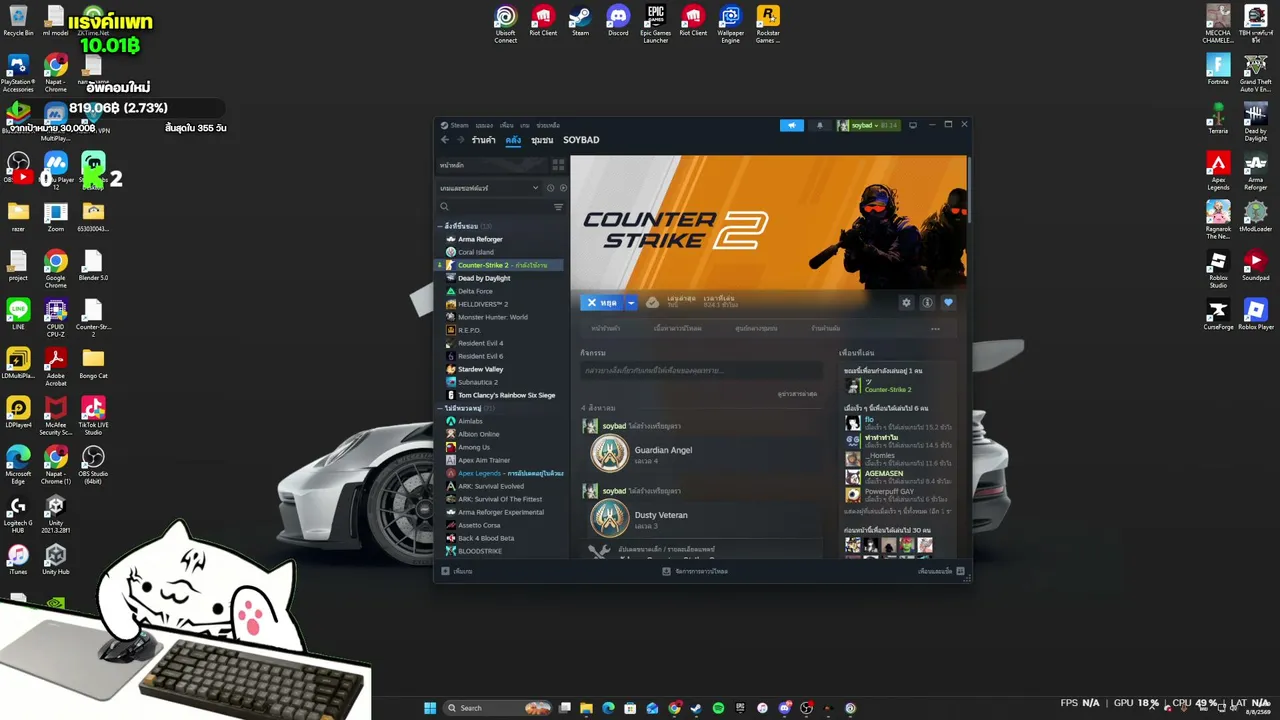Click the cloud sync status icon

(x=652, y=302)
